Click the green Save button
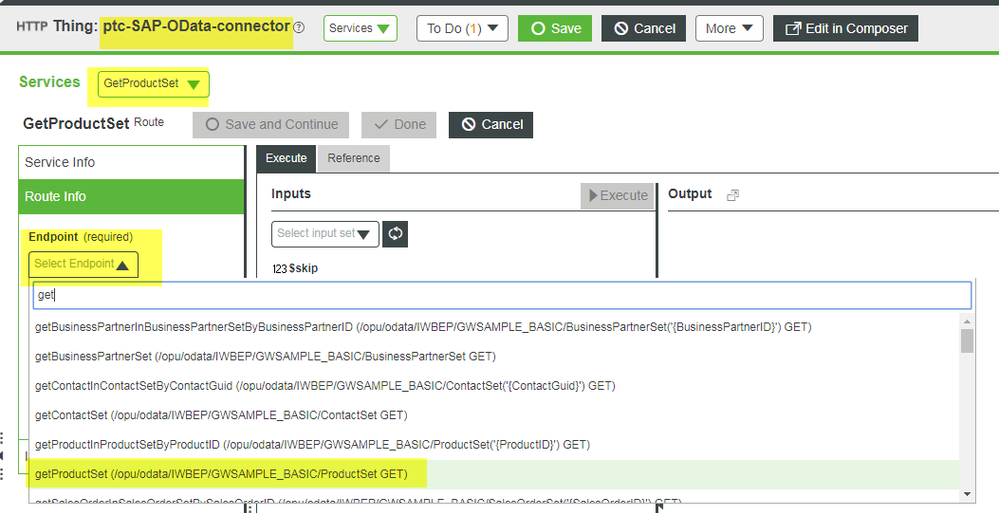Viewport: 999px width, 513px height. pyautogui.click(x=555, y=29)
